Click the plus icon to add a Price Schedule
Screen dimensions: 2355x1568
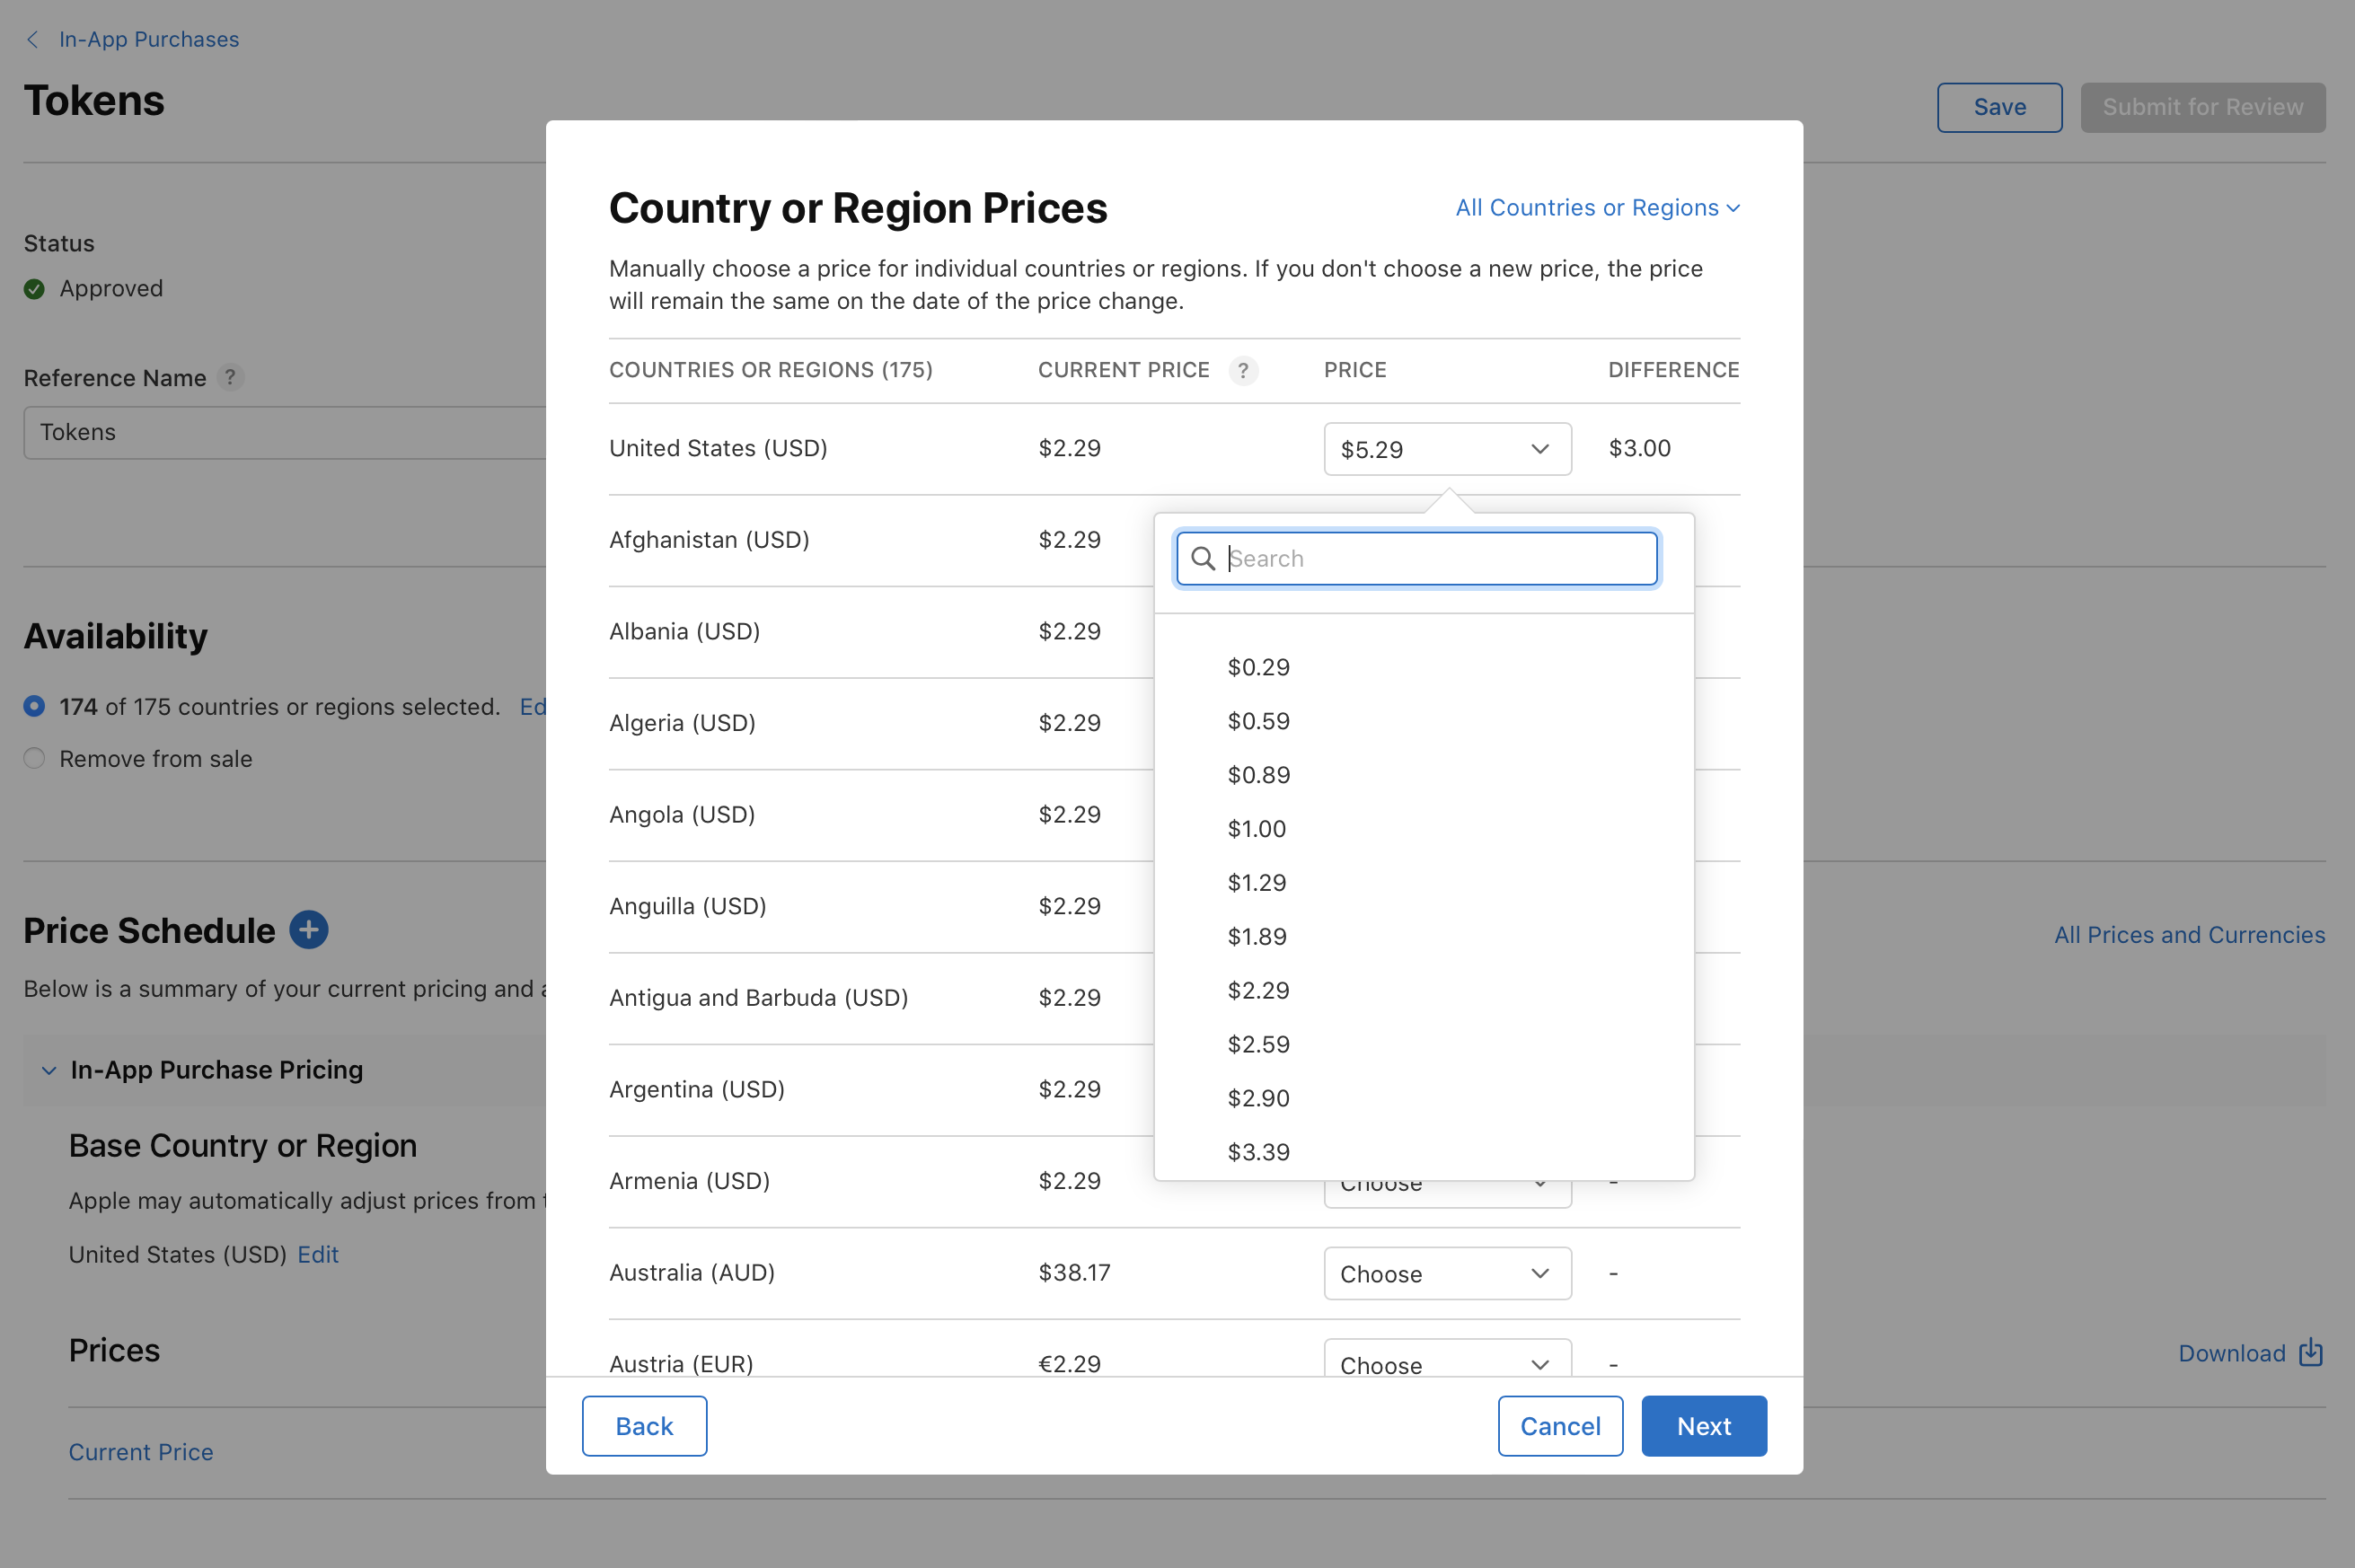coord(309,930)
